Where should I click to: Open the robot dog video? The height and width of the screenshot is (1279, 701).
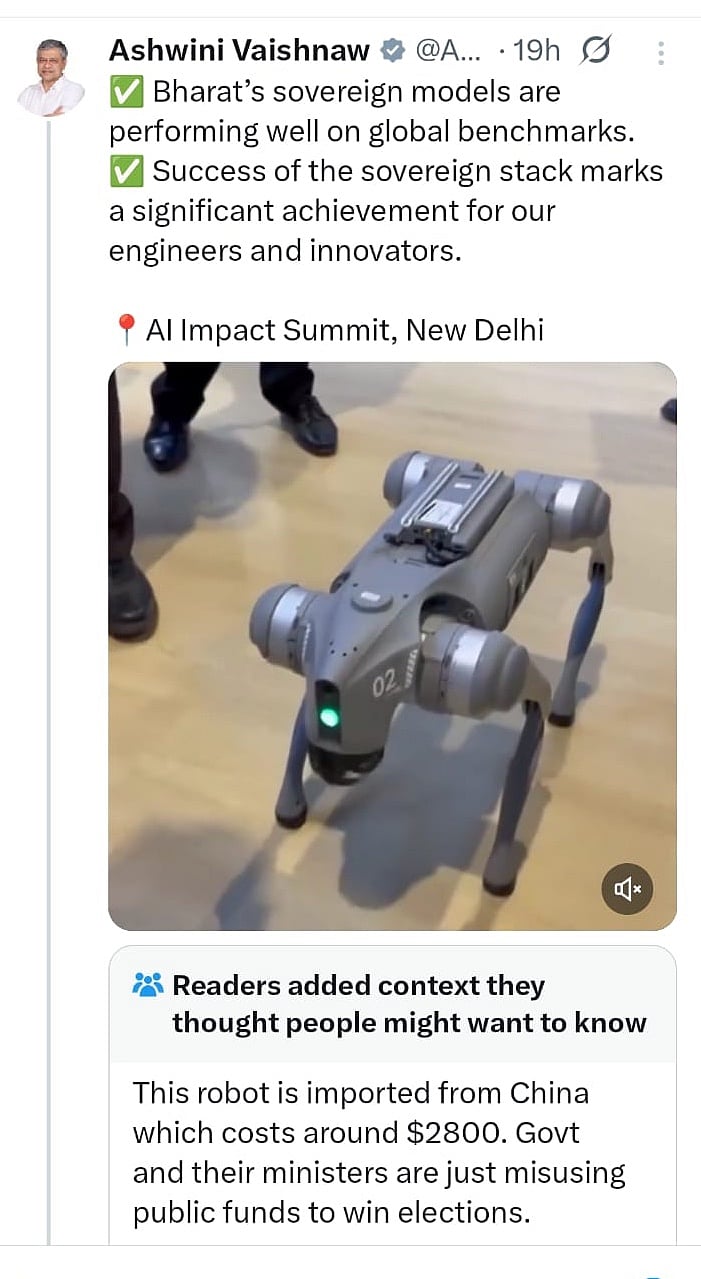click(x=392, y=646)
